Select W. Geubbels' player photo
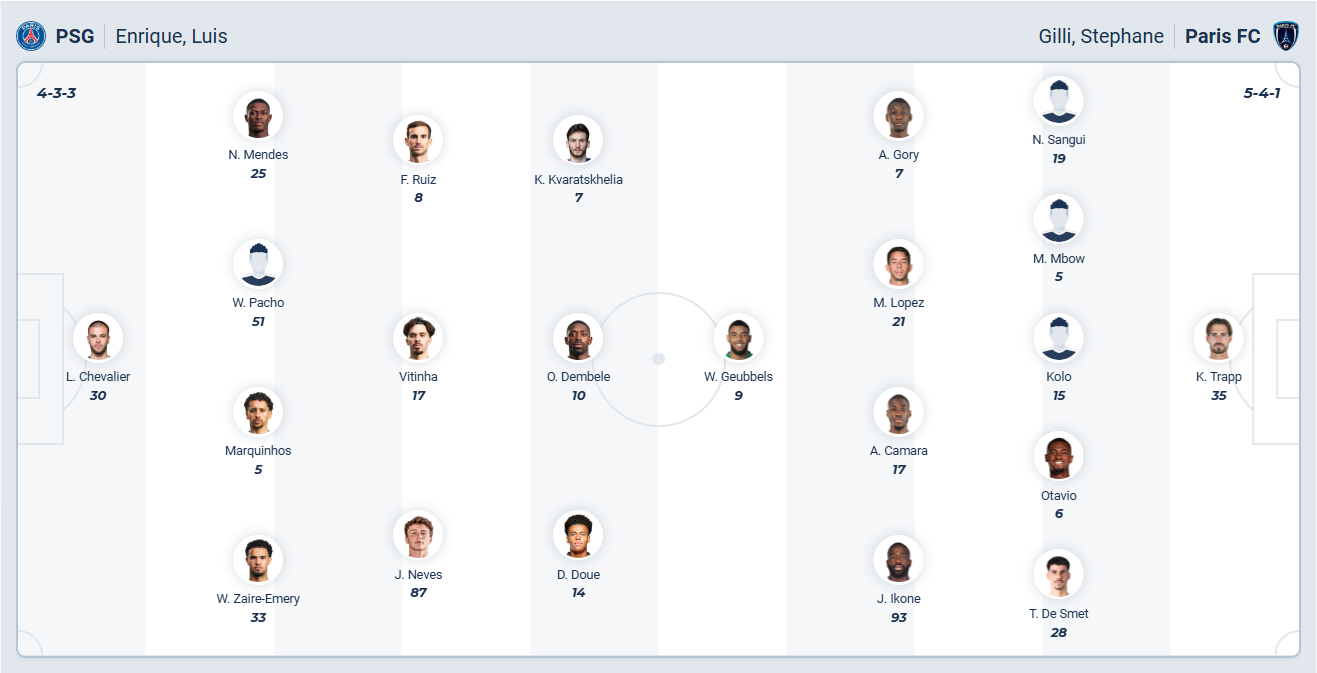This screenshot has height=673, width=1317. pyautogui.click(x=738, y=338)
